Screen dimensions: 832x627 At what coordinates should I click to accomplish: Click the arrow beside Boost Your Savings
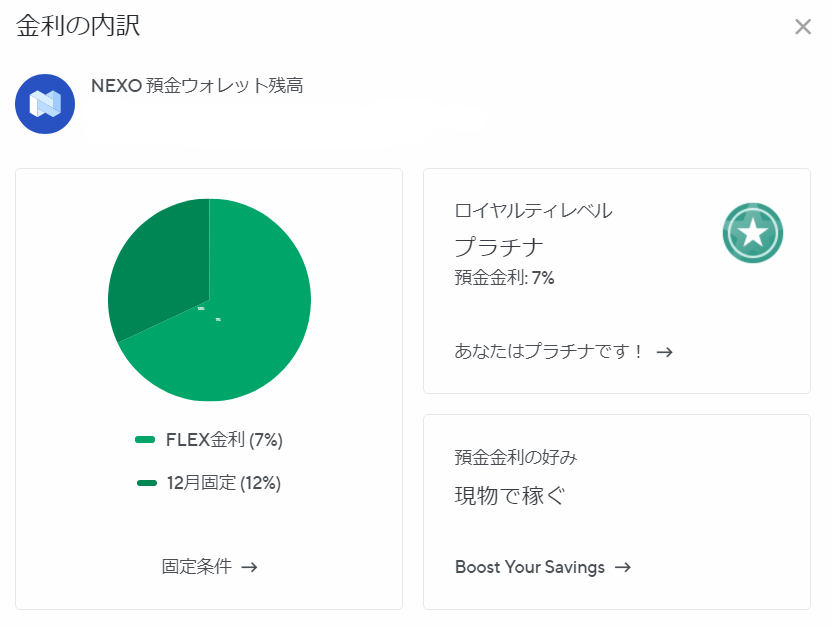pyautogui.click(x=623, y=567)
